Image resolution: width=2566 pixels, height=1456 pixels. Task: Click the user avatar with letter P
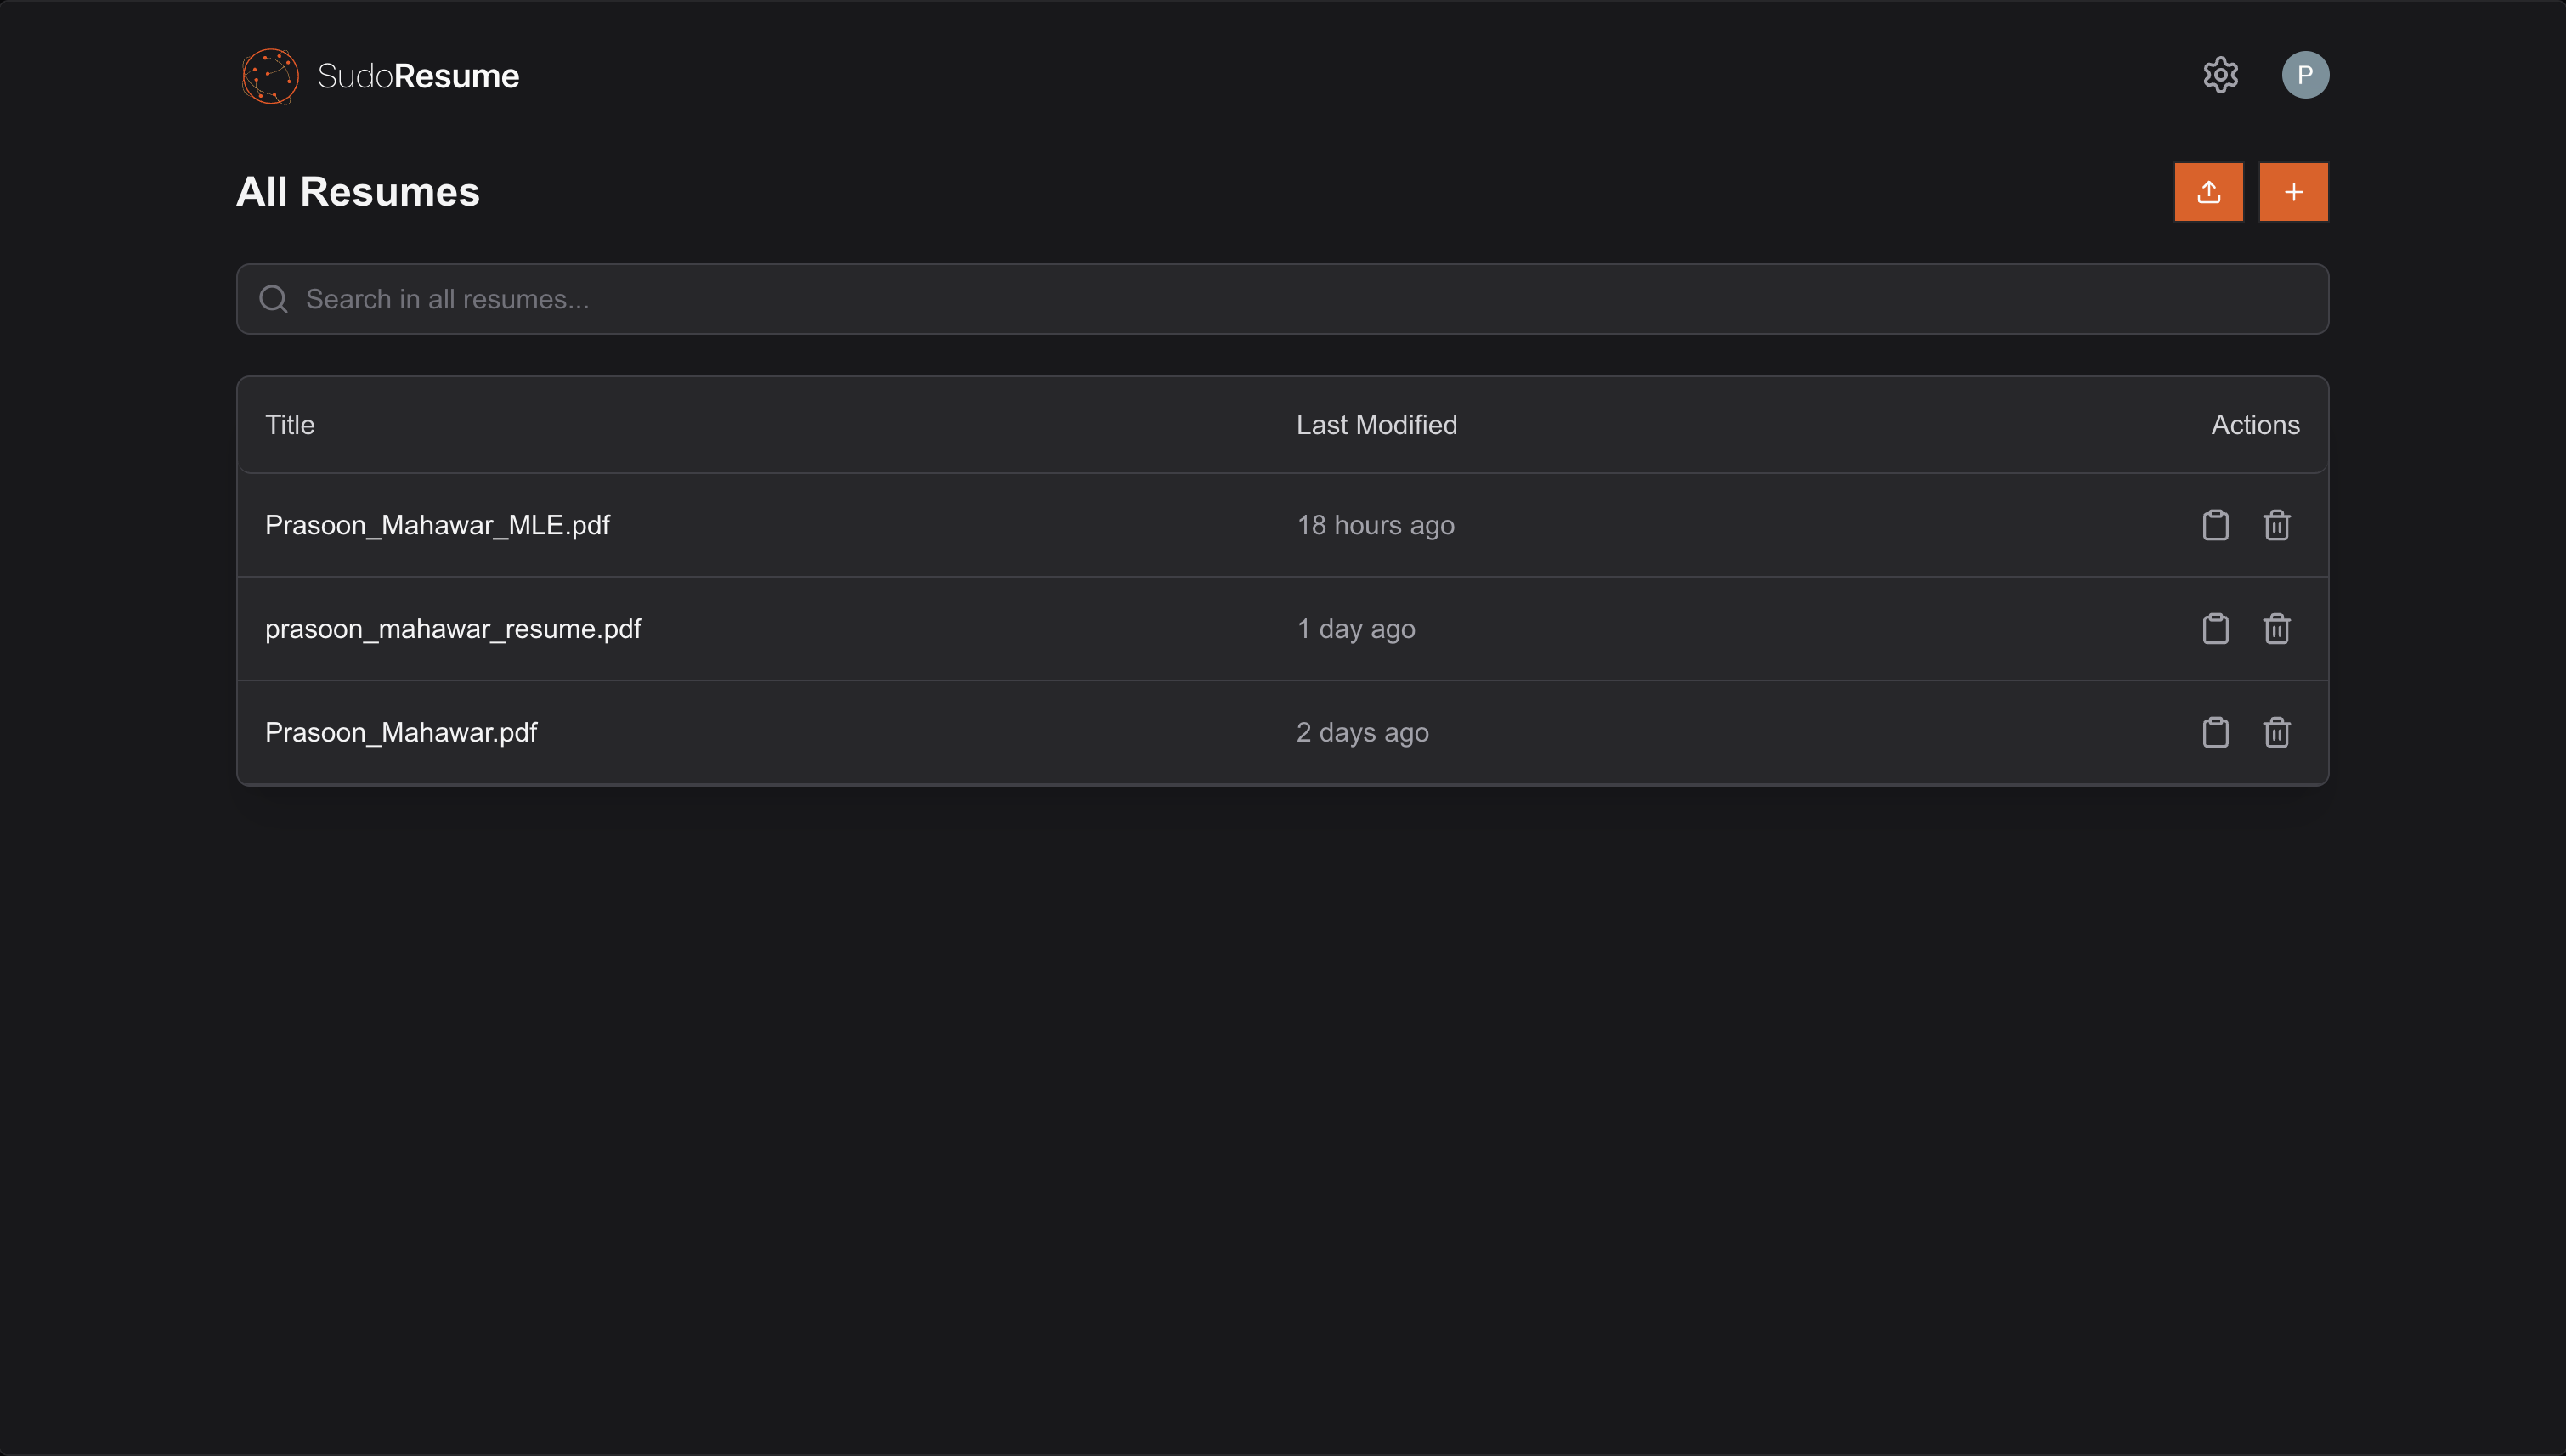click(2305, 75)
